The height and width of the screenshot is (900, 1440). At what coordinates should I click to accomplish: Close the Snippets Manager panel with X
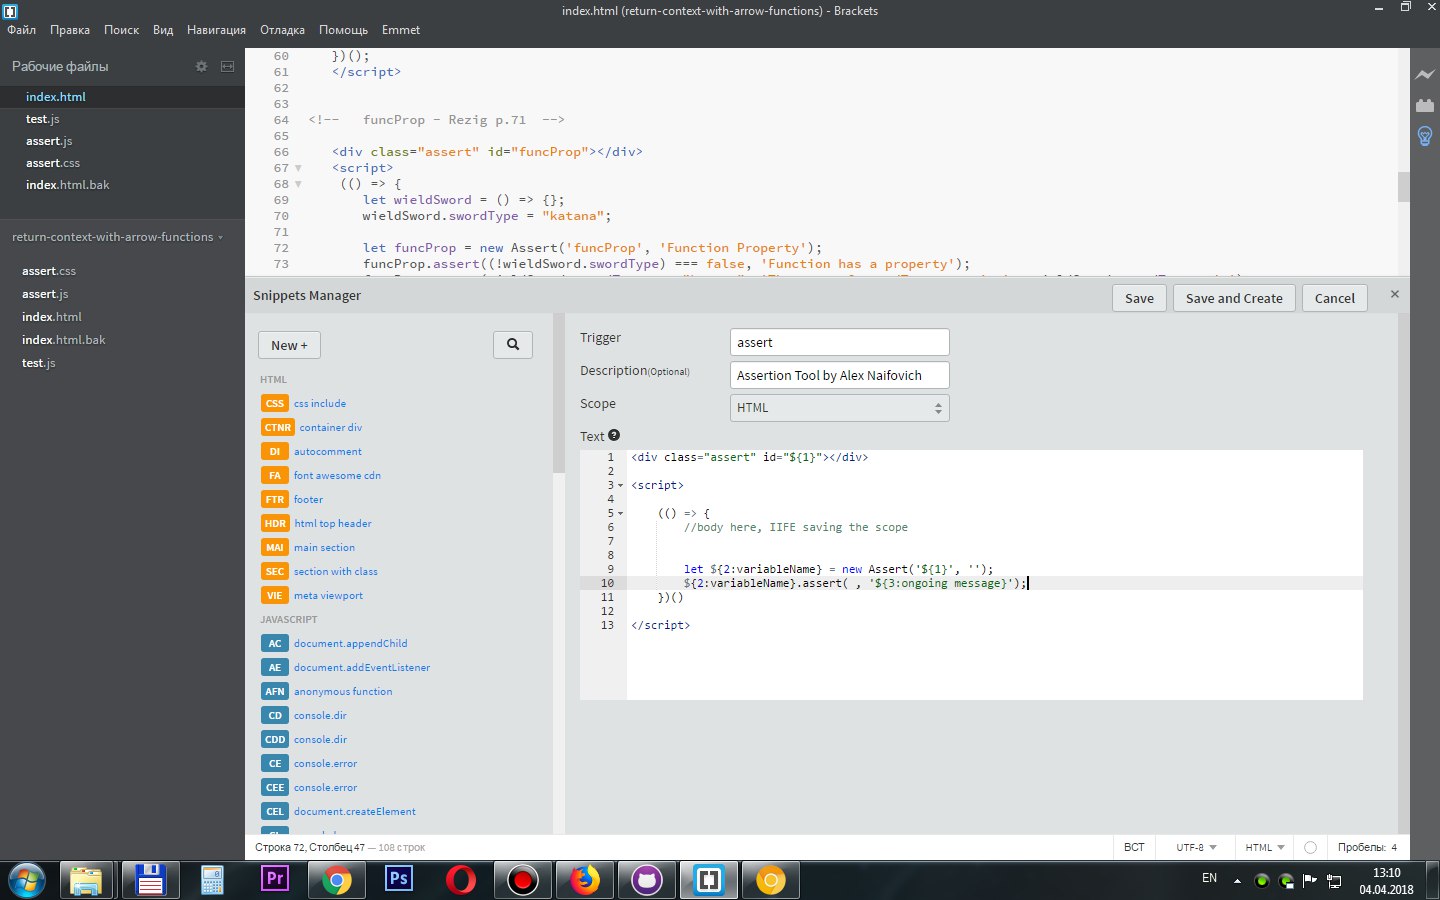1395,294
